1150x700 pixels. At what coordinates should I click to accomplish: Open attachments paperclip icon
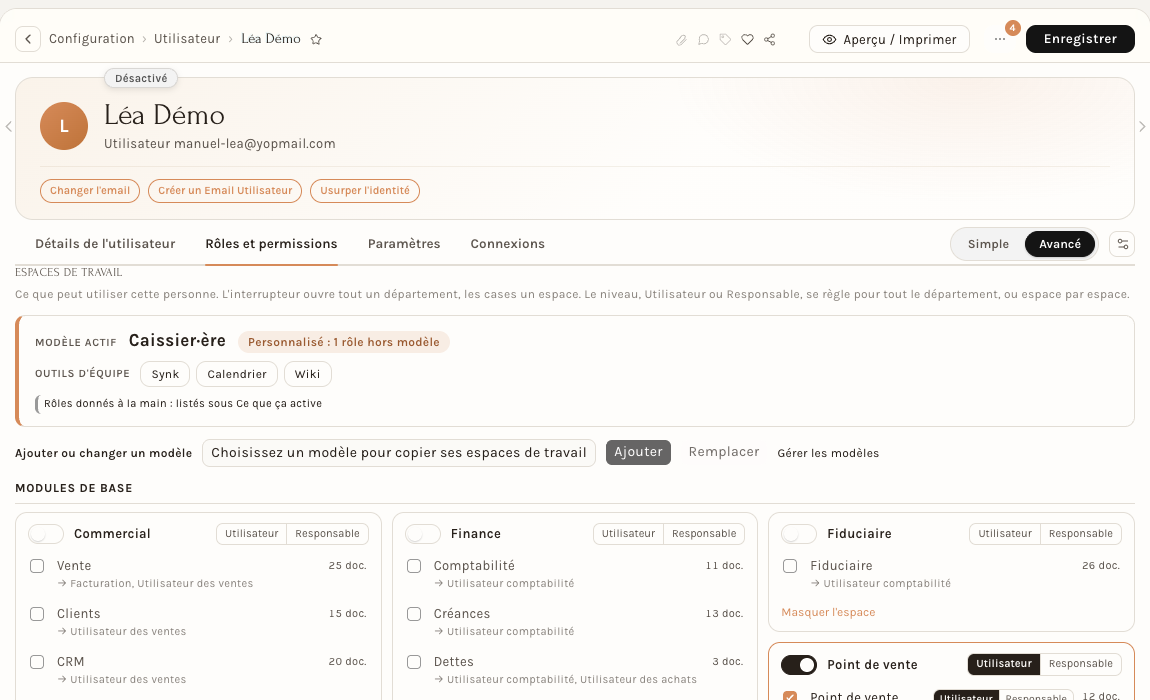click(x=681, y=40)
